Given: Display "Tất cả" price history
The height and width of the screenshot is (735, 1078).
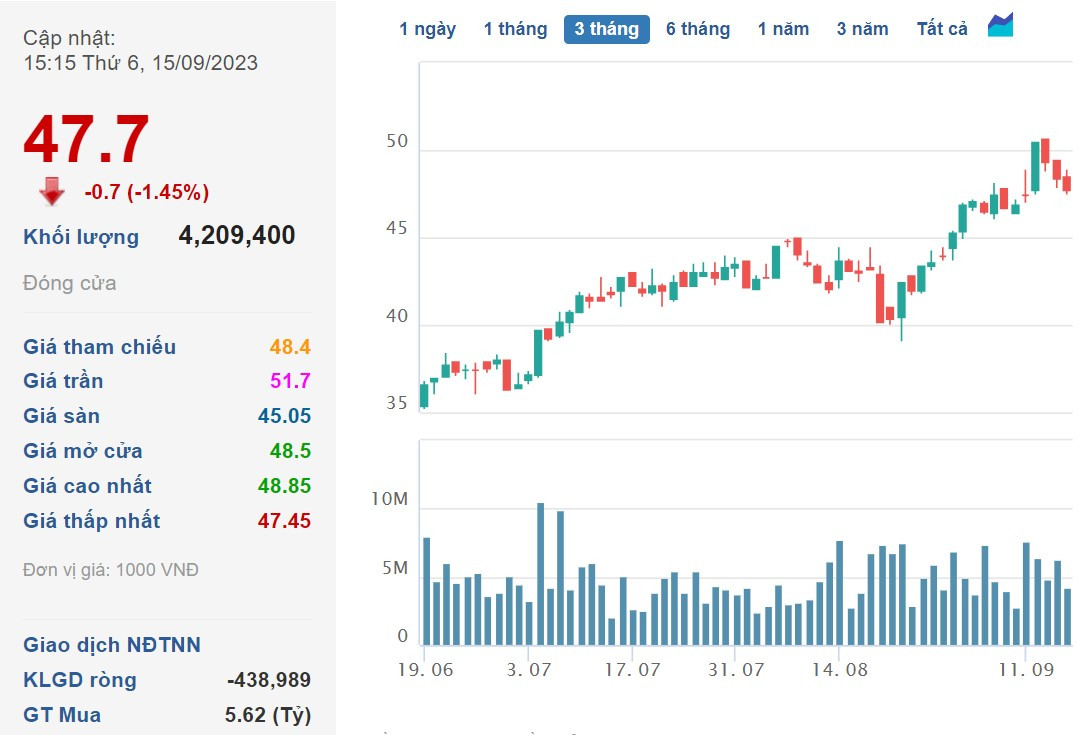Looking at the screenshot, I should tap(942, 29).
